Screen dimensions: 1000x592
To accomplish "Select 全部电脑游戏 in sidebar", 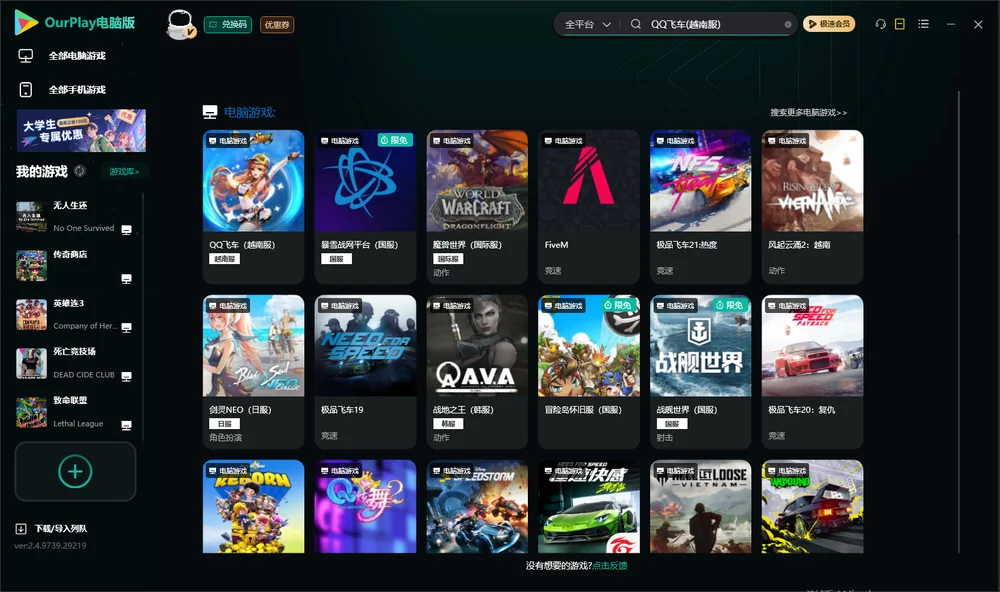I will (x=77, y=56).
